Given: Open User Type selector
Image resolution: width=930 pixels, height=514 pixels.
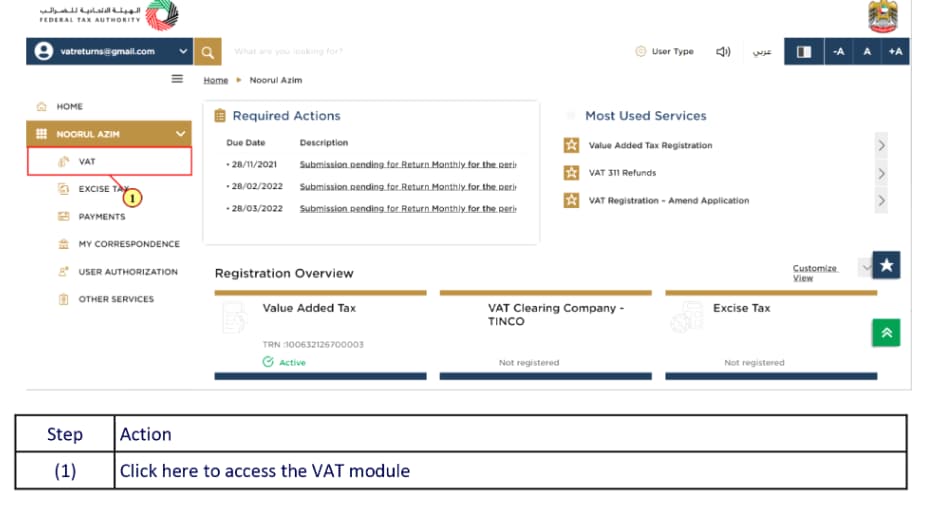Looking at the screenshot, I should click(664, 52).
